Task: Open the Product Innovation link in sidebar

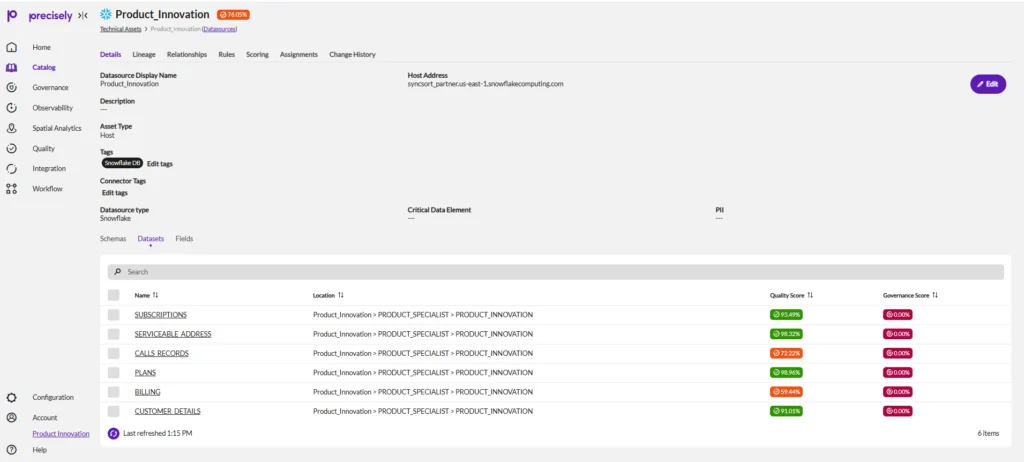Action: click(x=61, y=434)
